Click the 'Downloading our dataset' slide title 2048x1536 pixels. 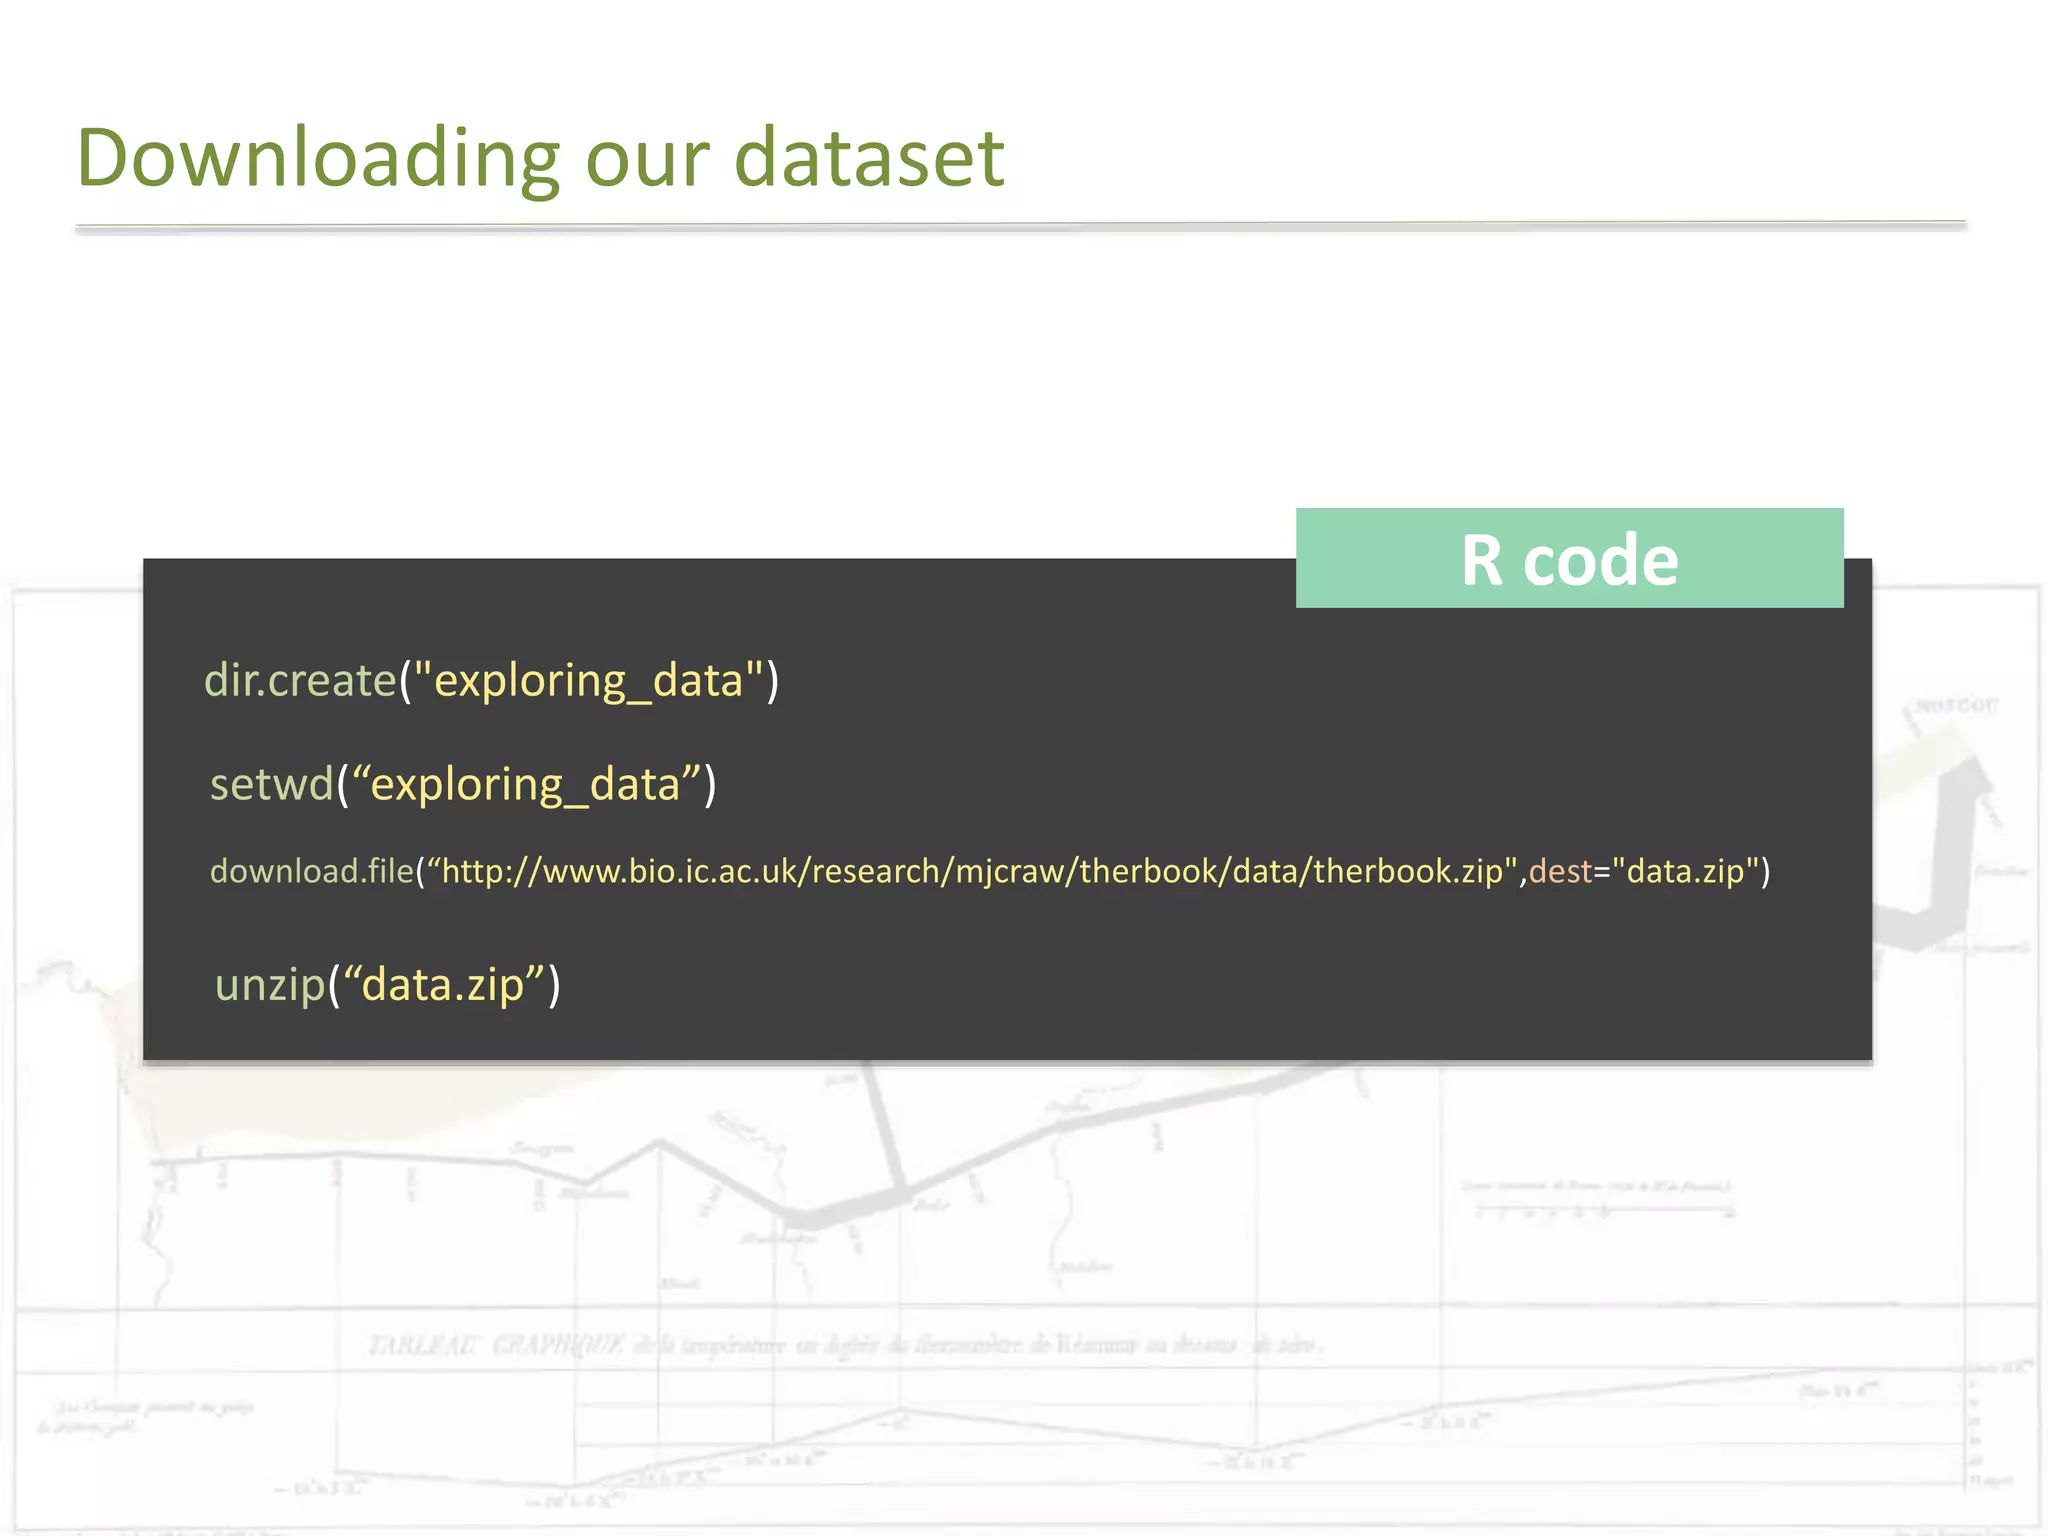coord(540,158)
